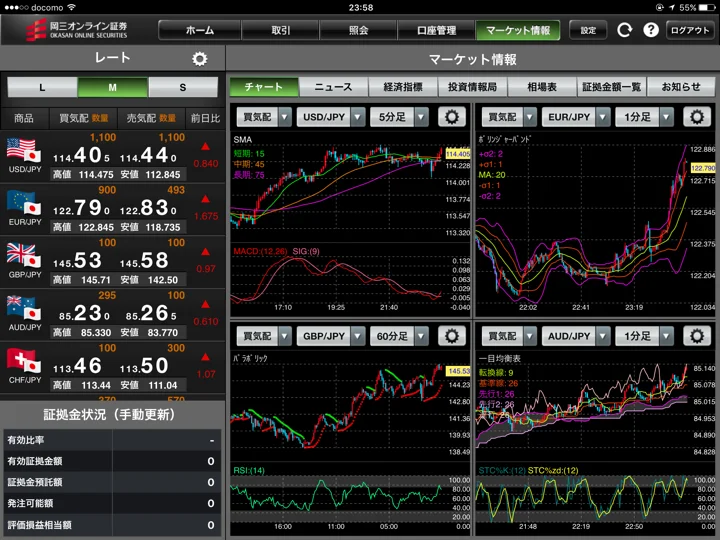Open the 取引 menu button
The image size is (720, 540).
point(281,30)
